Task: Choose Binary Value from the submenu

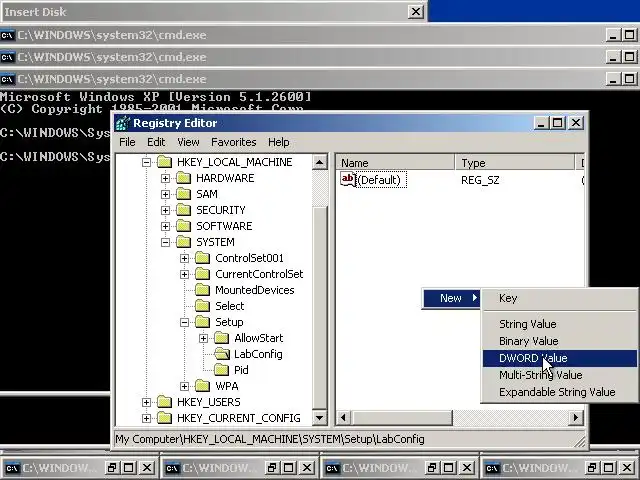Action: (560, 341)
